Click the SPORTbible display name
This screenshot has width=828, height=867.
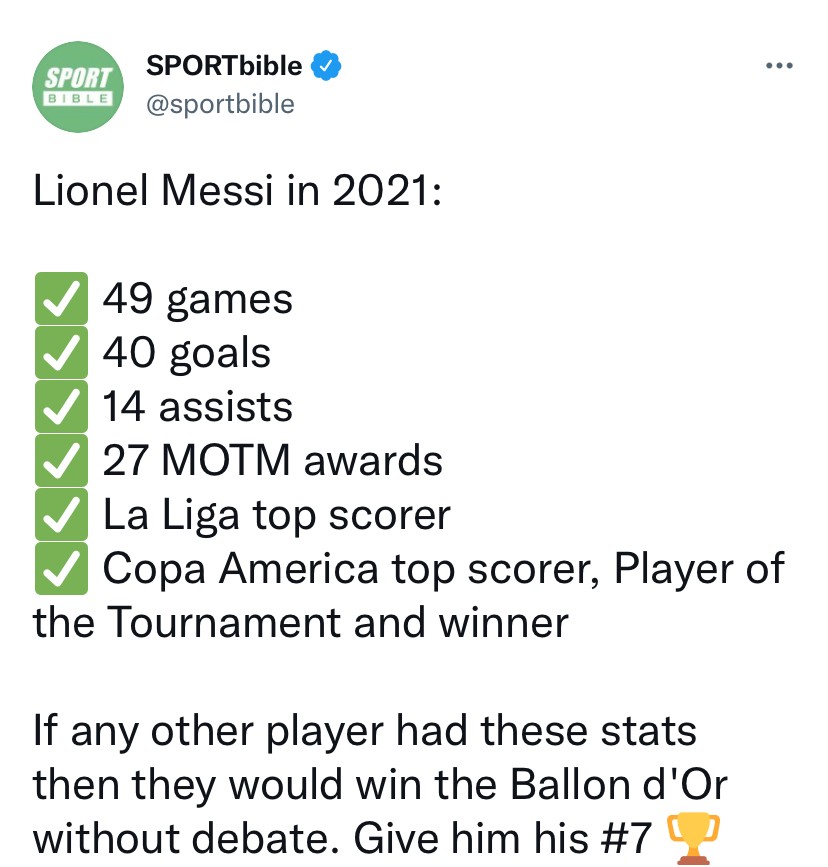(224, 66)
